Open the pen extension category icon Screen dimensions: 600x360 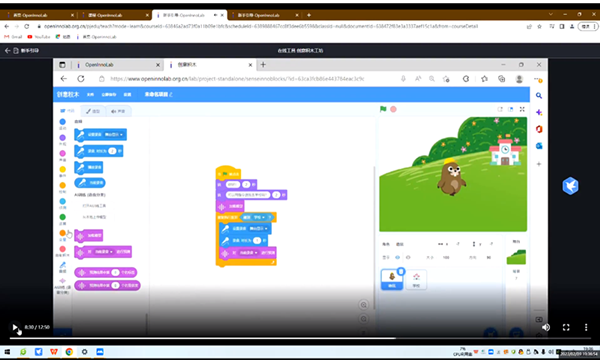(62, 265)
